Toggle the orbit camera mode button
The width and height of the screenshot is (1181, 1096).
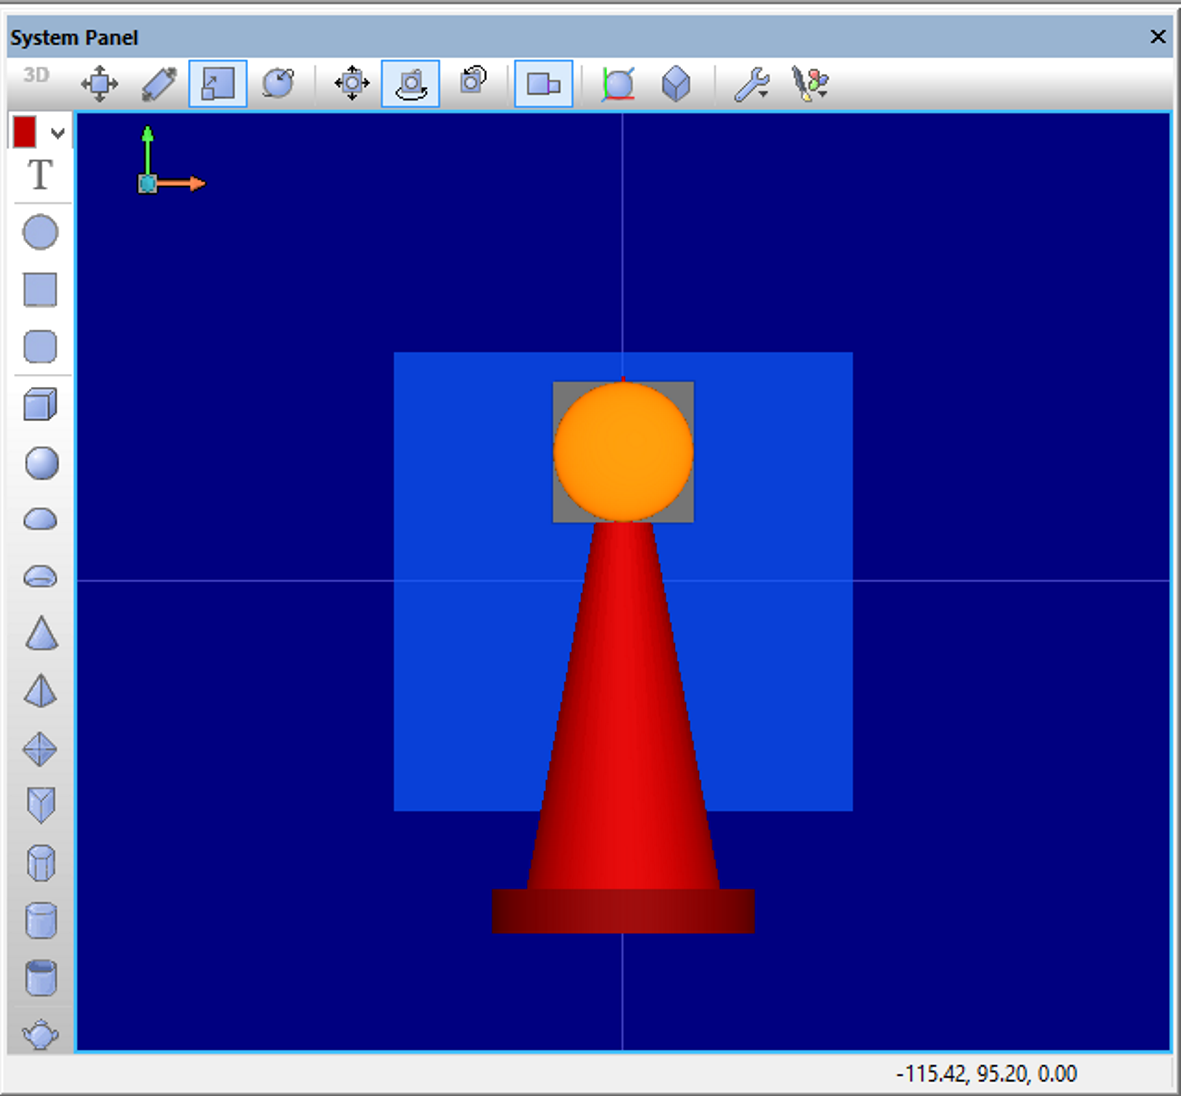pyautogui.click(x=410, y=83)
